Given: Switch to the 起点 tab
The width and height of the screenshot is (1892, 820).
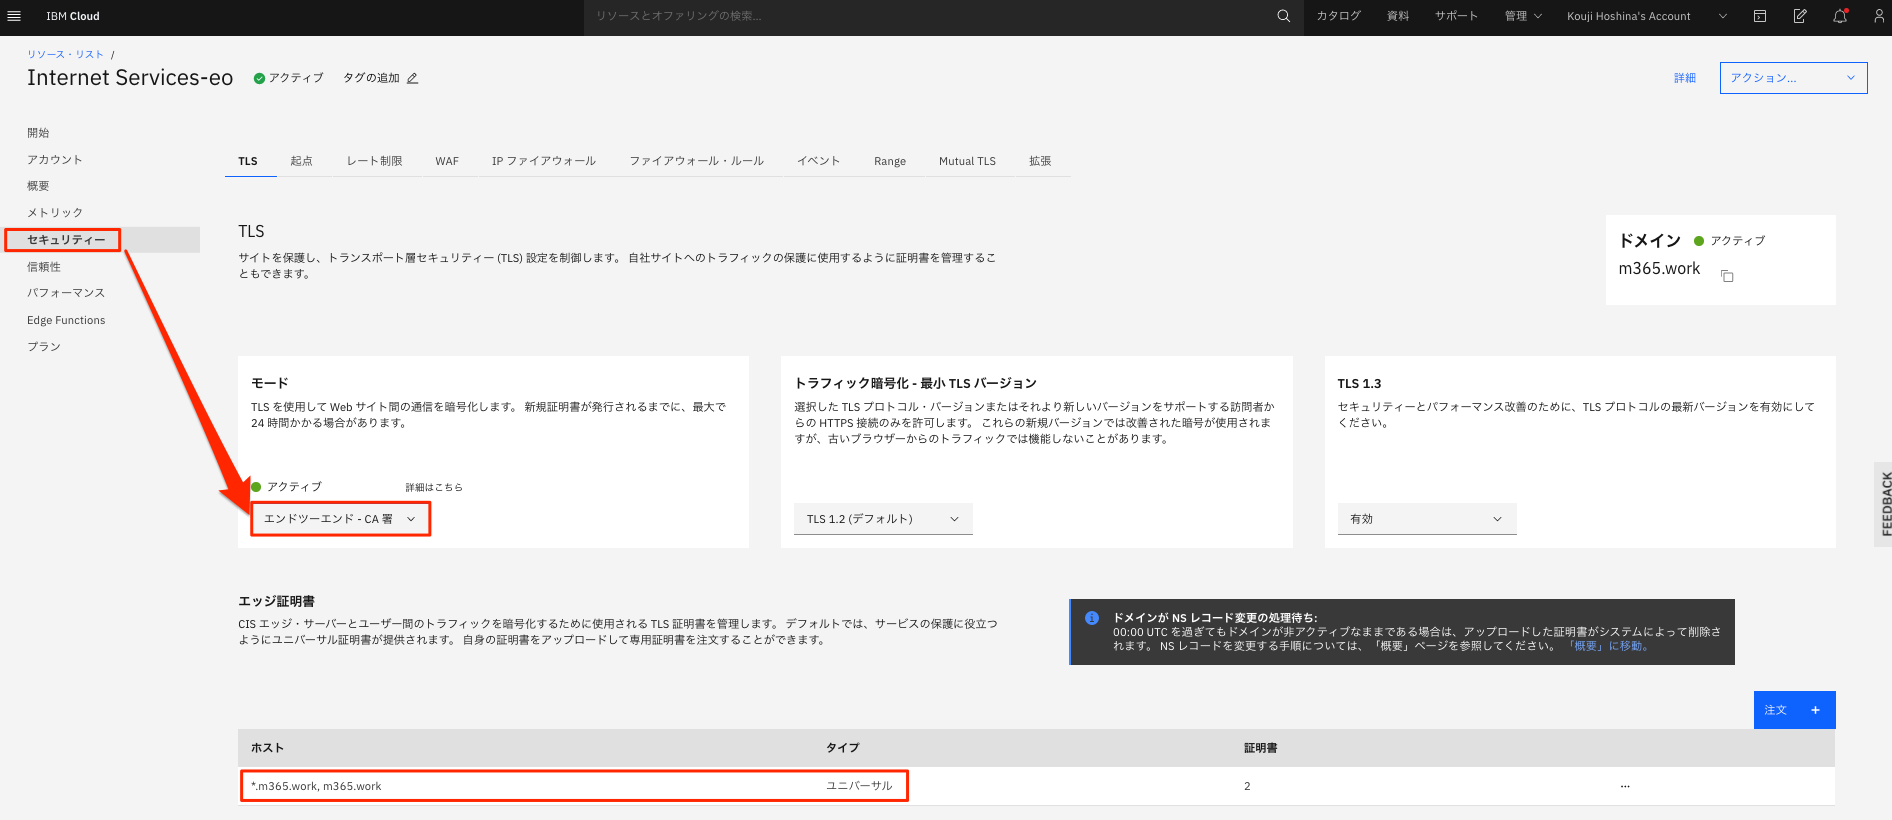Looking at the screenshot, I should (301, 161).
